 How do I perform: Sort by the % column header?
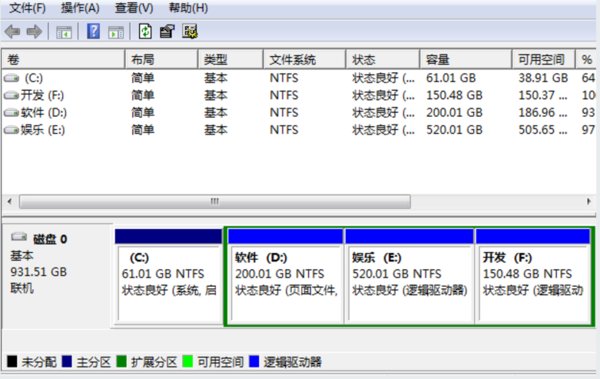tap(587, 59)
